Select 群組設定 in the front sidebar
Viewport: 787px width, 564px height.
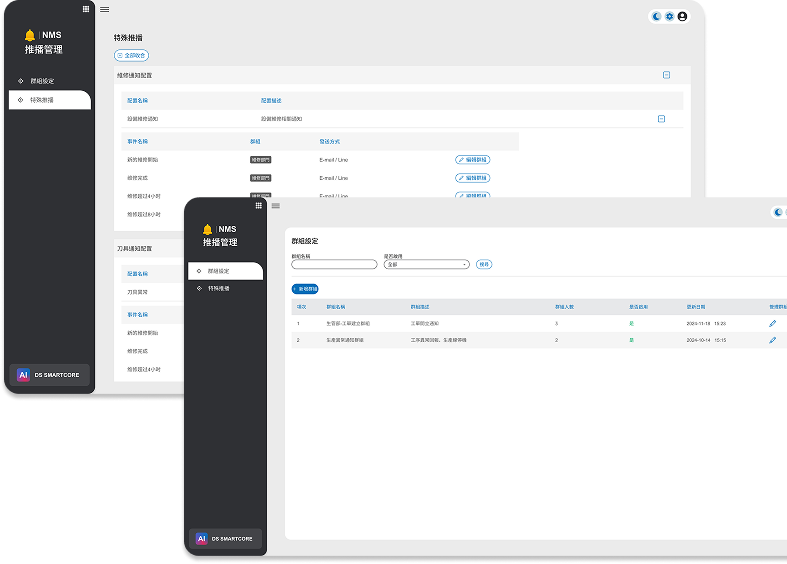tap(225, 271)
